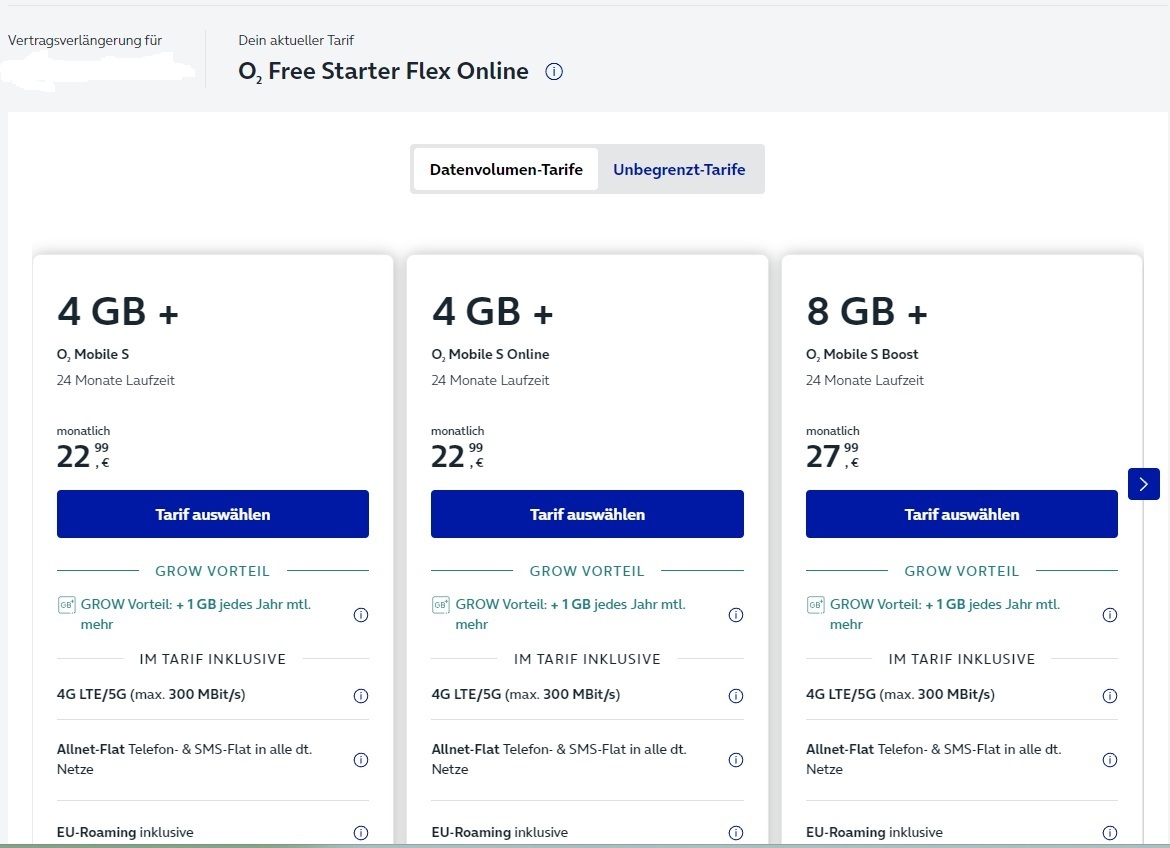Open EU-Roaming info icon in O2 Mobile S Boost card

tap(1110, 833)
